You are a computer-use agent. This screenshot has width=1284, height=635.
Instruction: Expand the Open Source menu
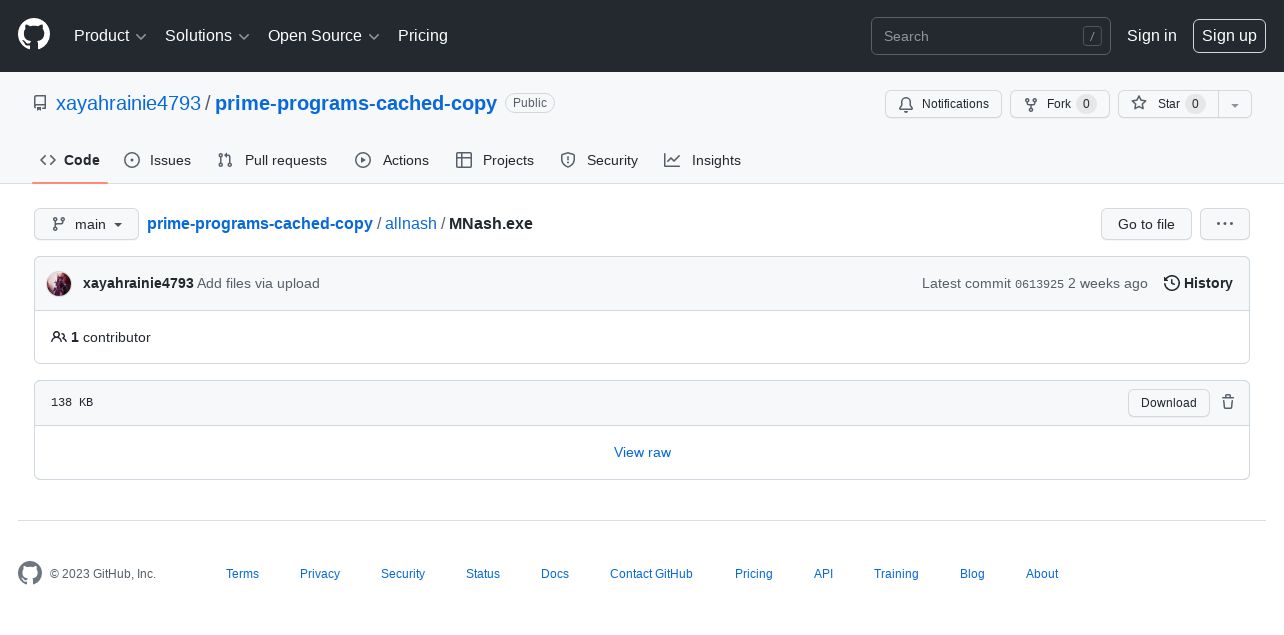pos(324,36)
